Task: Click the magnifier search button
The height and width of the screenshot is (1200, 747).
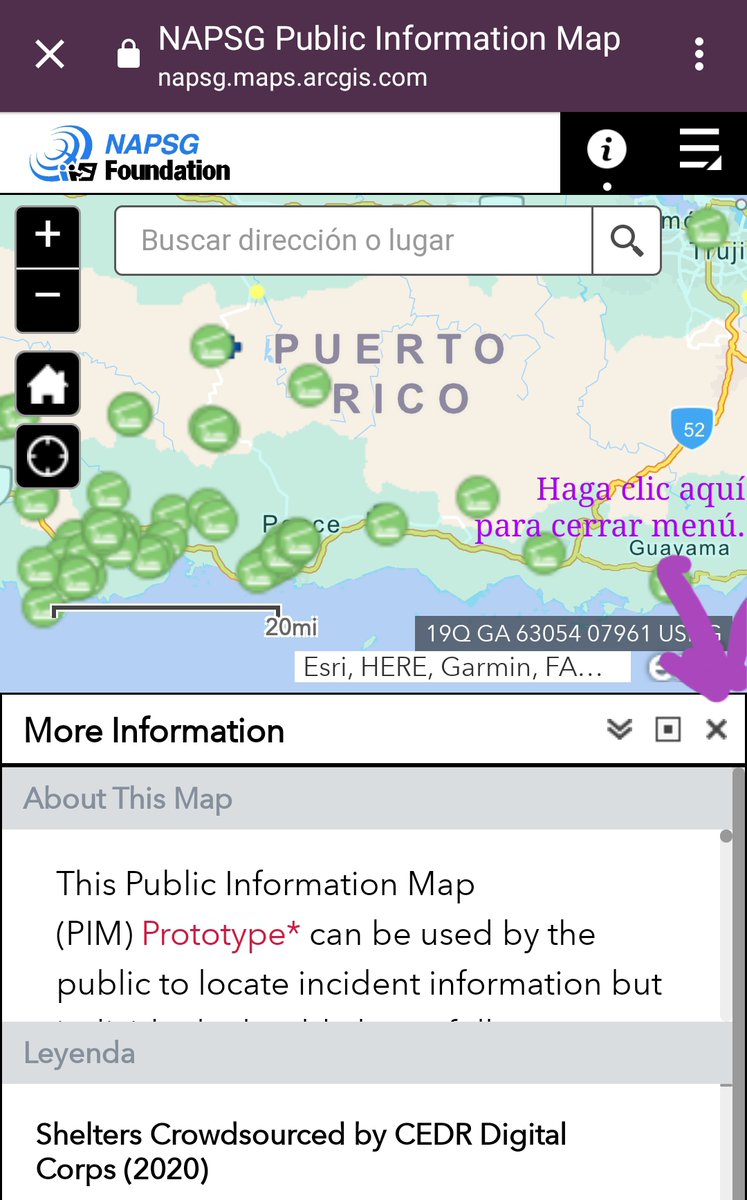Action: pyautogui.click(x=627, y=240)
